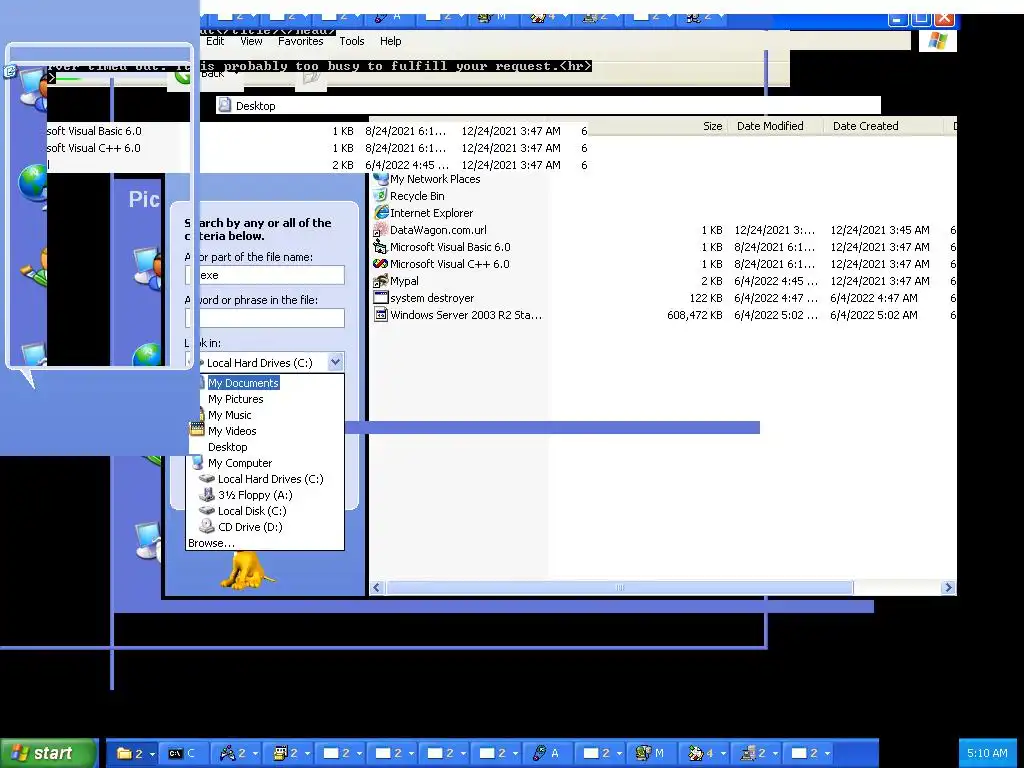Open the Tools menu
1024x768 pixels.
click(351, 40)
